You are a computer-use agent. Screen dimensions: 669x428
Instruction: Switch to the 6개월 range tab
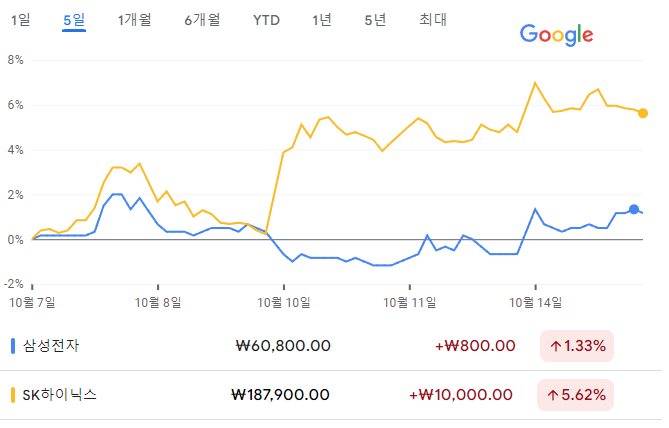click(202, 20)
